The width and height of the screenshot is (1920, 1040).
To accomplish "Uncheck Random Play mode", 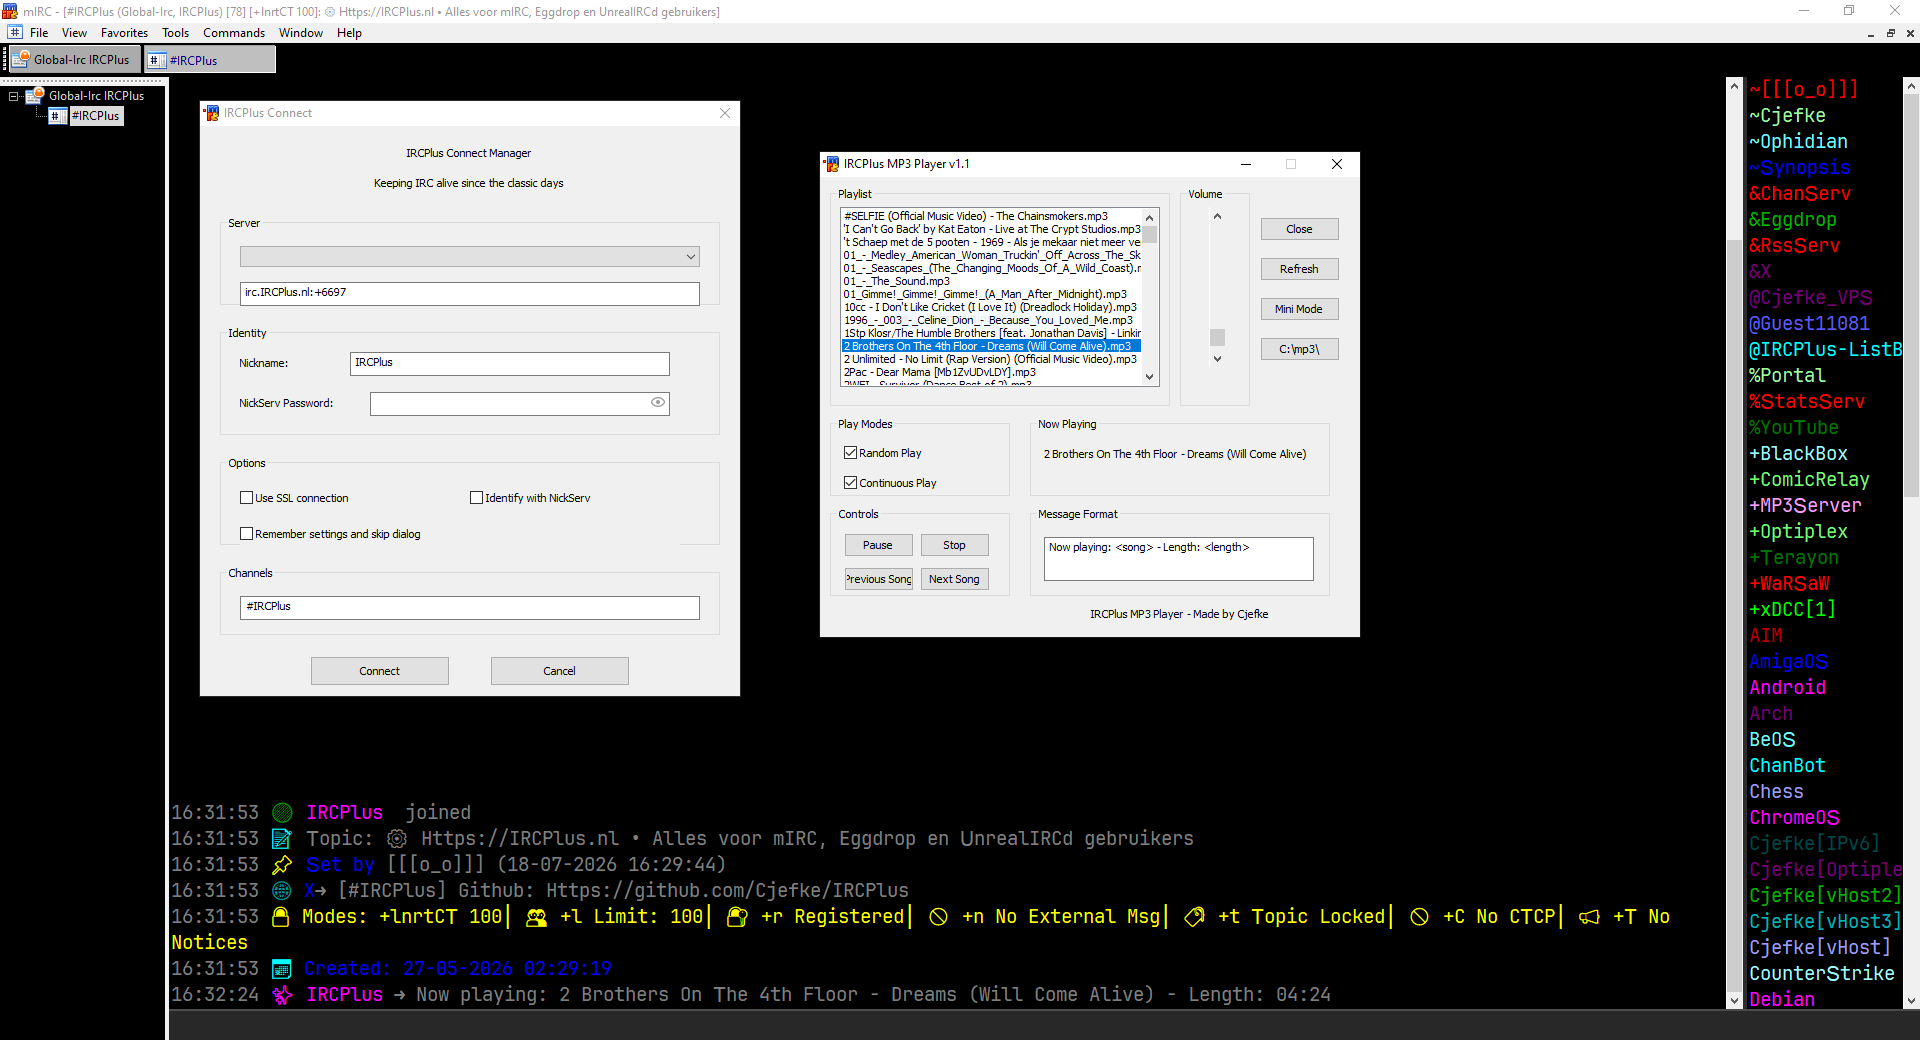I will point(851,453).
